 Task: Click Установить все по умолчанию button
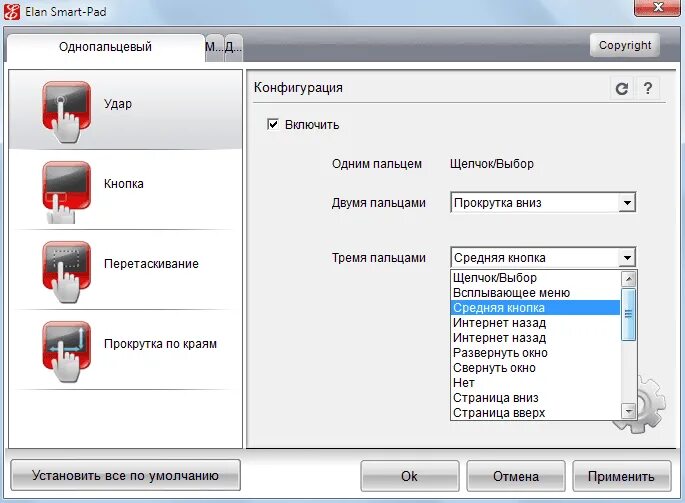(125, 475)
